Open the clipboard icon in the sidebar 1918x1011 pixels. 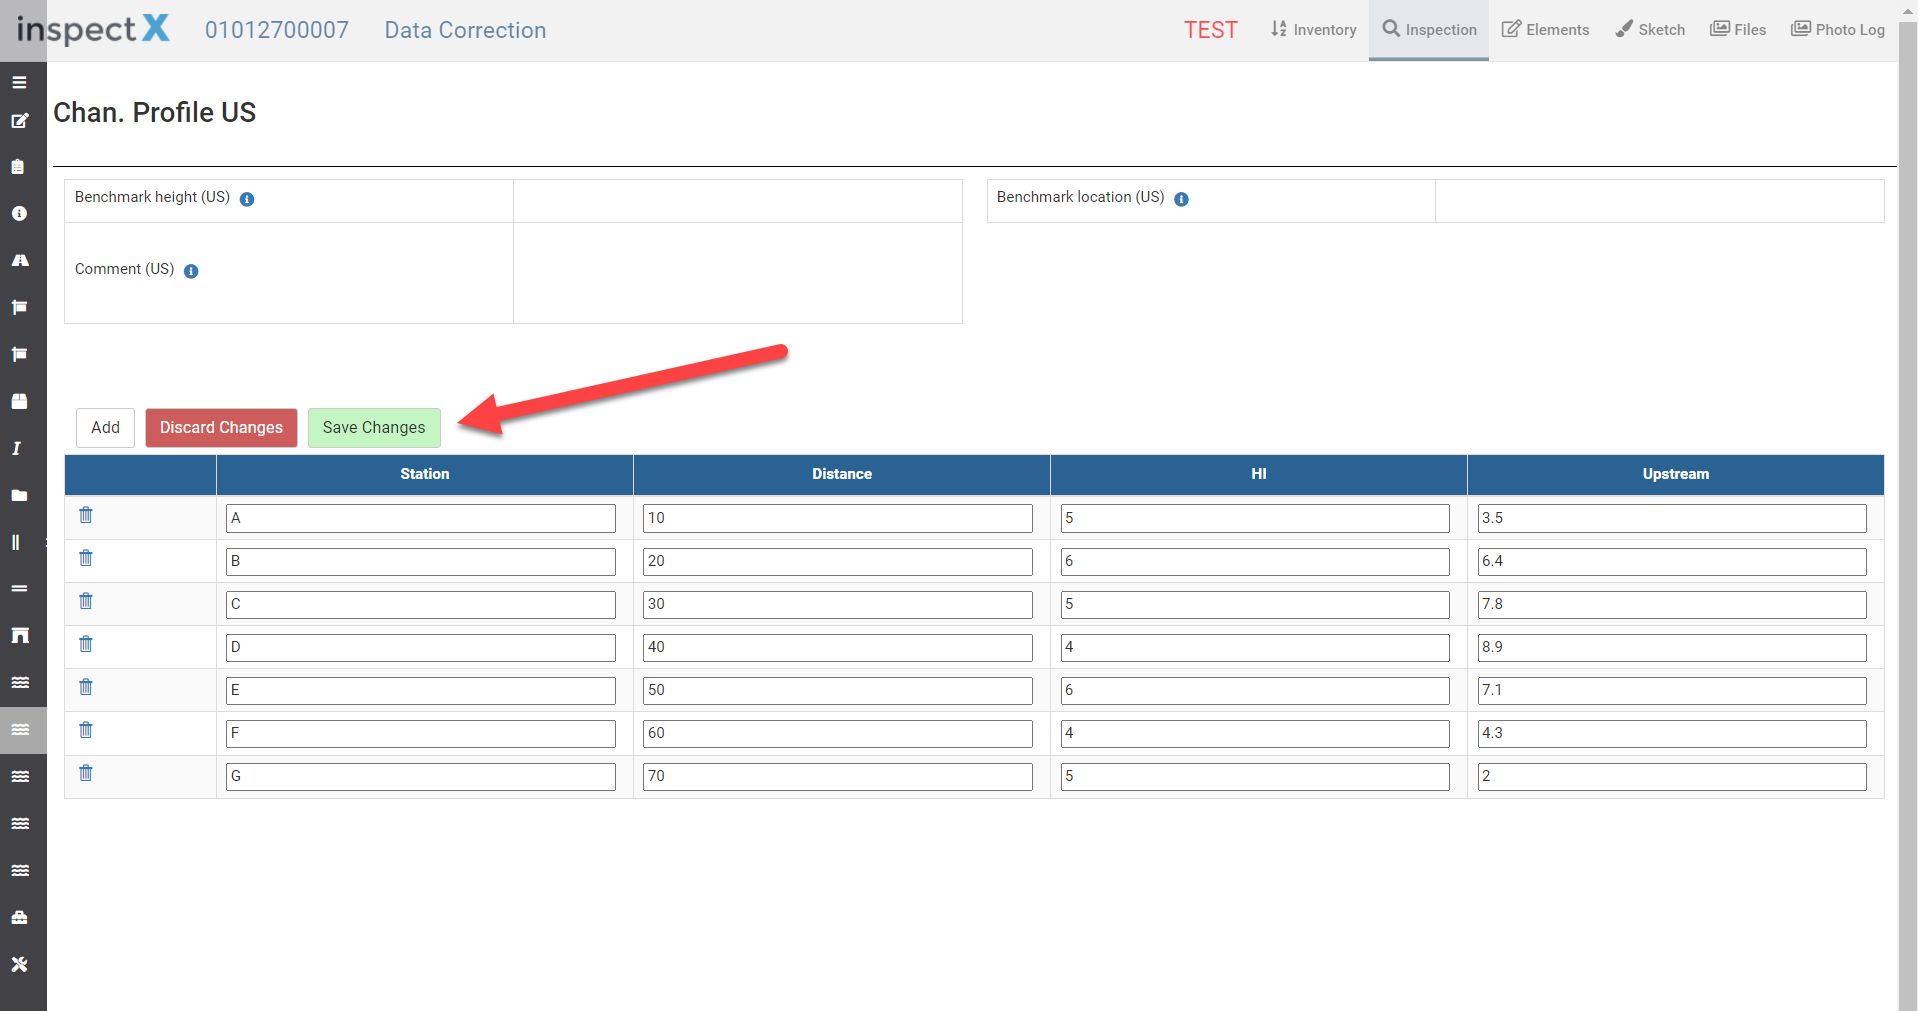18,167
